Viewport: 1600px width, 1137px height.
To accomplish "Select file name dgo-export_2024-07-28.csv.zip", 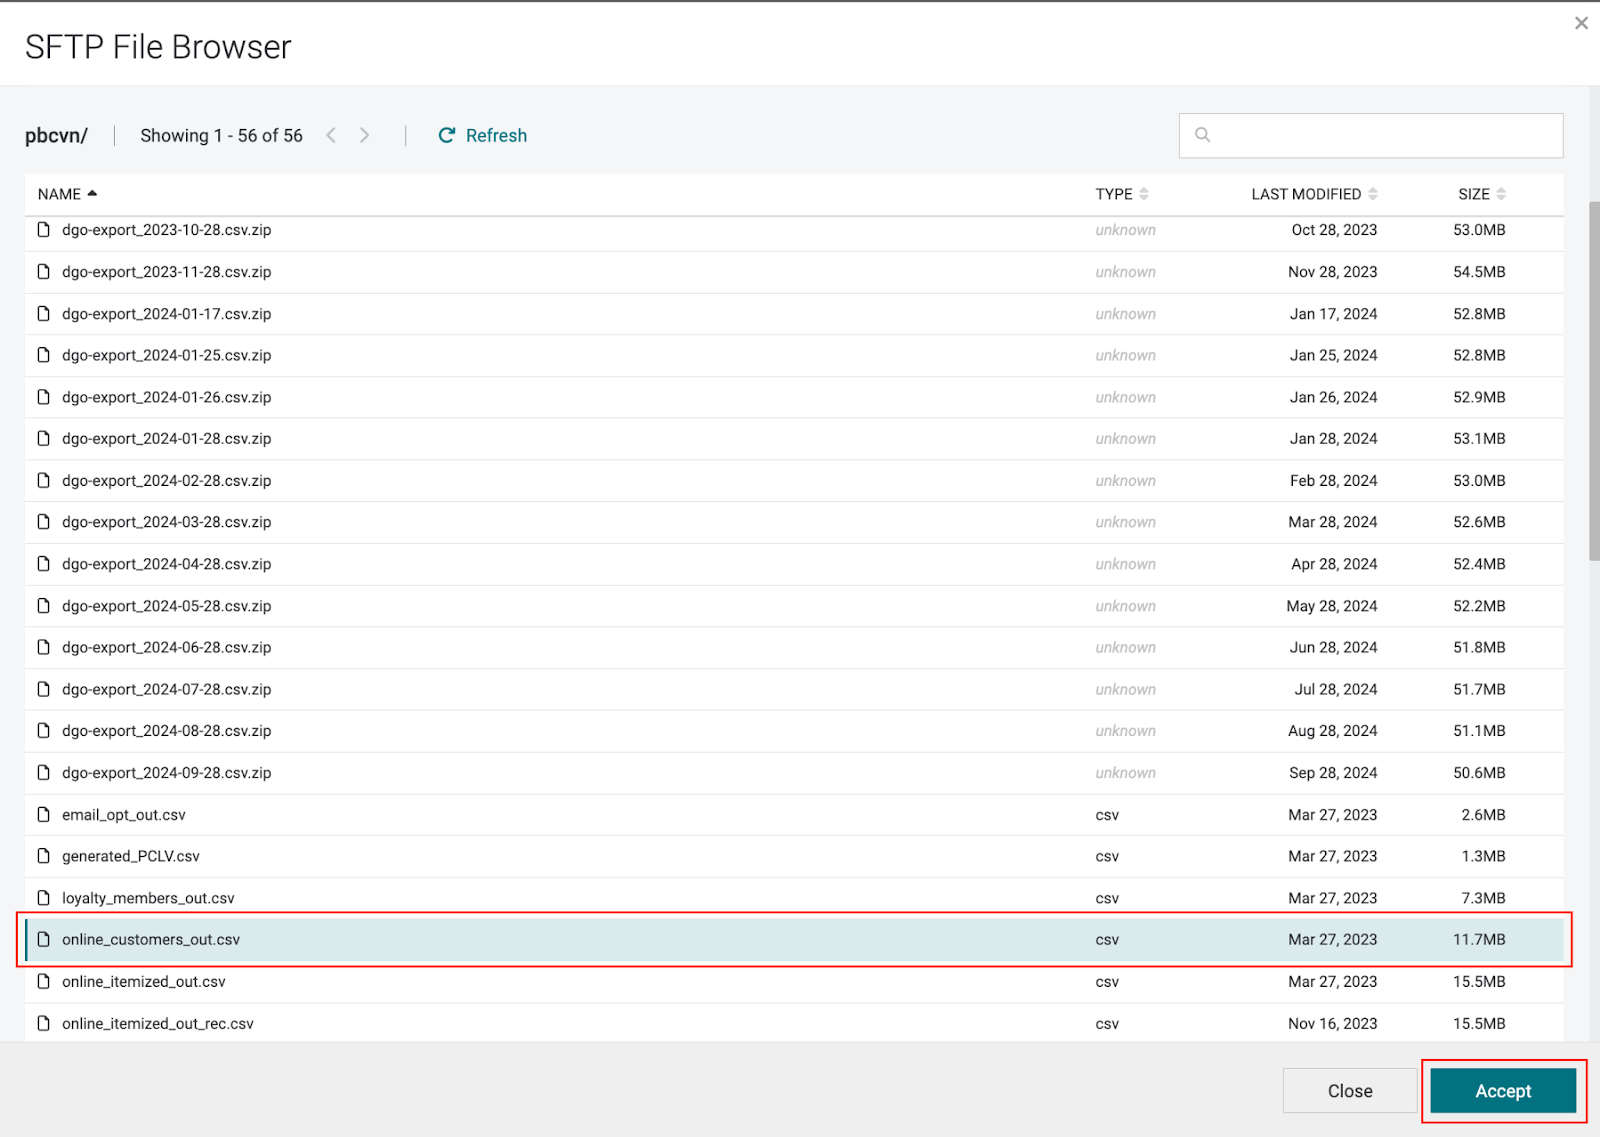I will click(x=167, y=689).
